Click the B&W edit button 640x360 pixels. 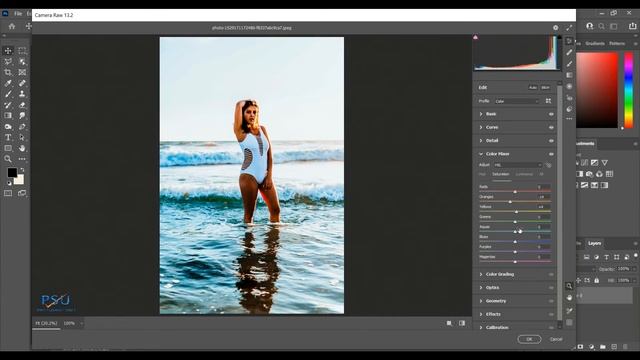(545, 87)
